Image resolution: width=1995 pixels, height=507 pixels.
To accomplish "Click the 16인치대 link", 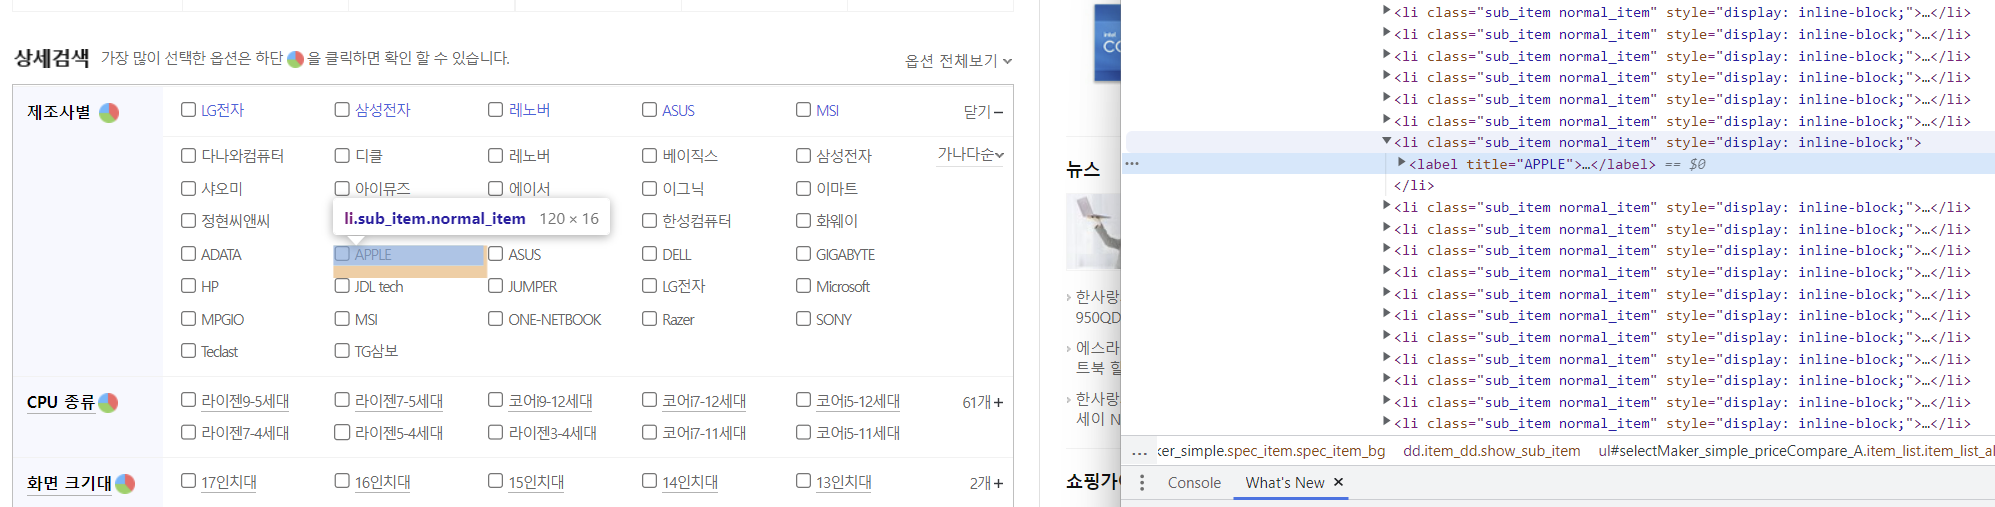I will [383, 482].
